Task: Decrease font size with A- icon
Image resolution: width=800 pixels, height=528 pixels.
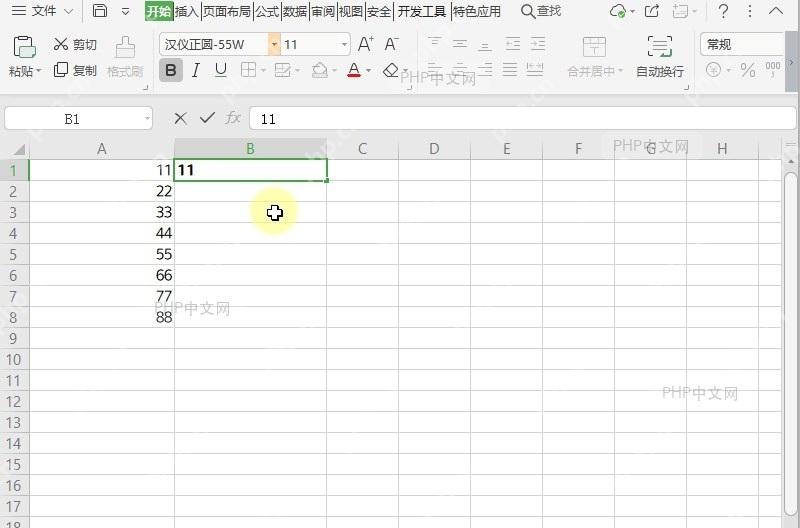Action: coord(391,44)
